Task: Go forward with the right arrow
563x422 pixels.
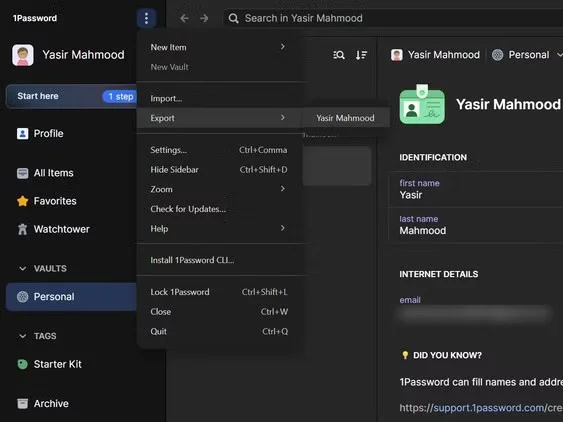Action: coord(204,18)
